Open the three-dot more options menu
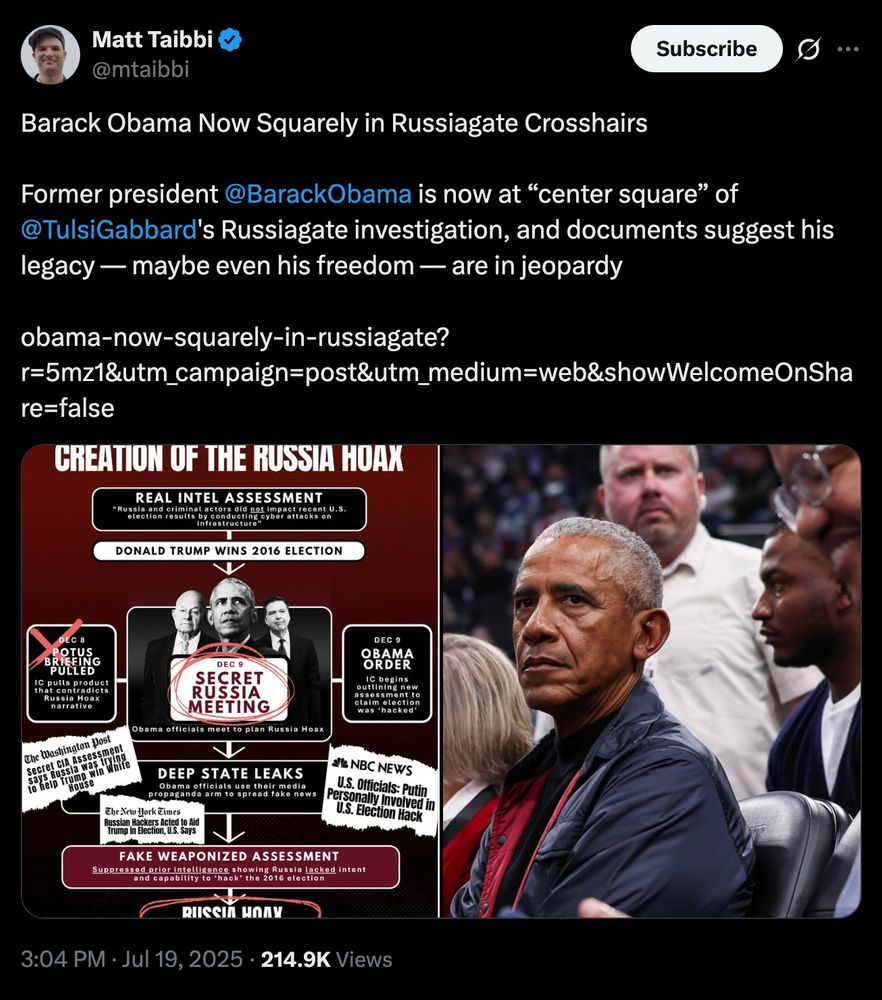Image resolution: width=882 pixels, height=1000 pixels. (848, 49)
